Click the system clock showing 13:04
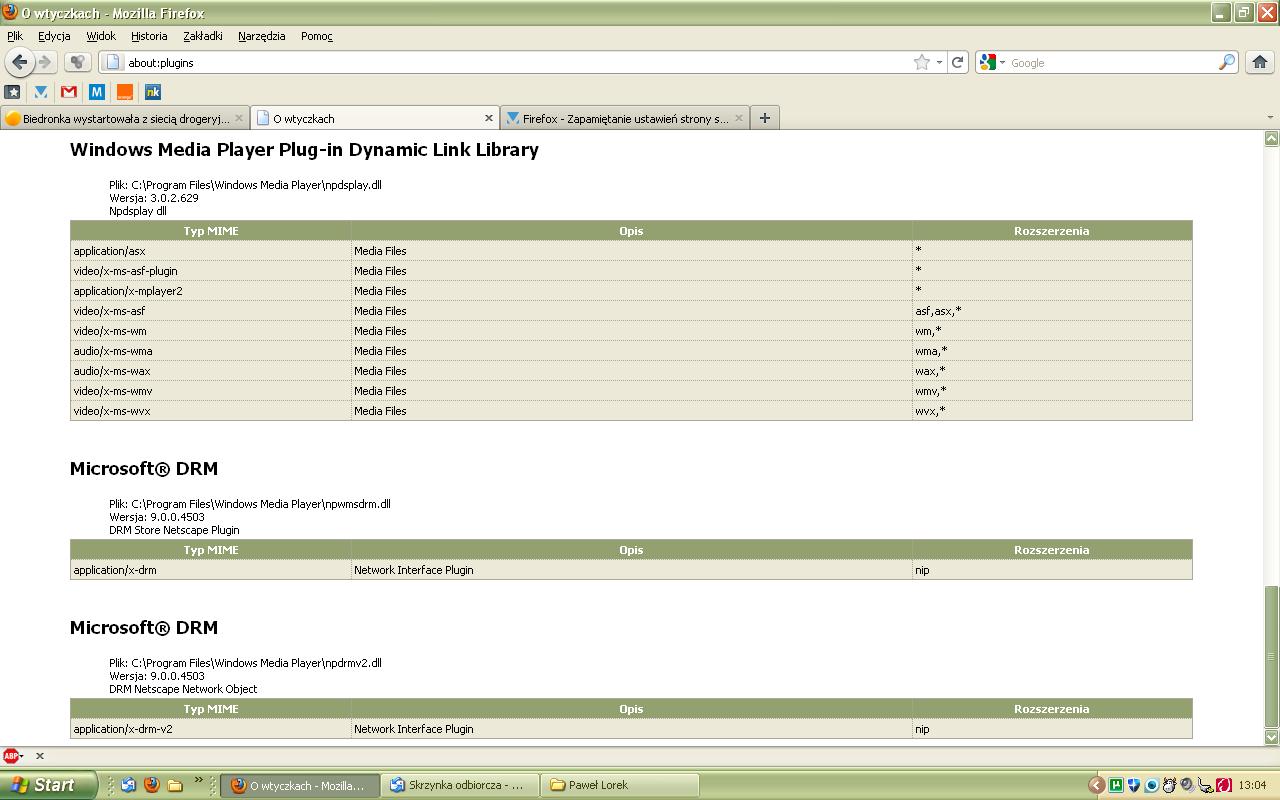The width and height of the screenshot is (1280, 800). click(1252, 785)
